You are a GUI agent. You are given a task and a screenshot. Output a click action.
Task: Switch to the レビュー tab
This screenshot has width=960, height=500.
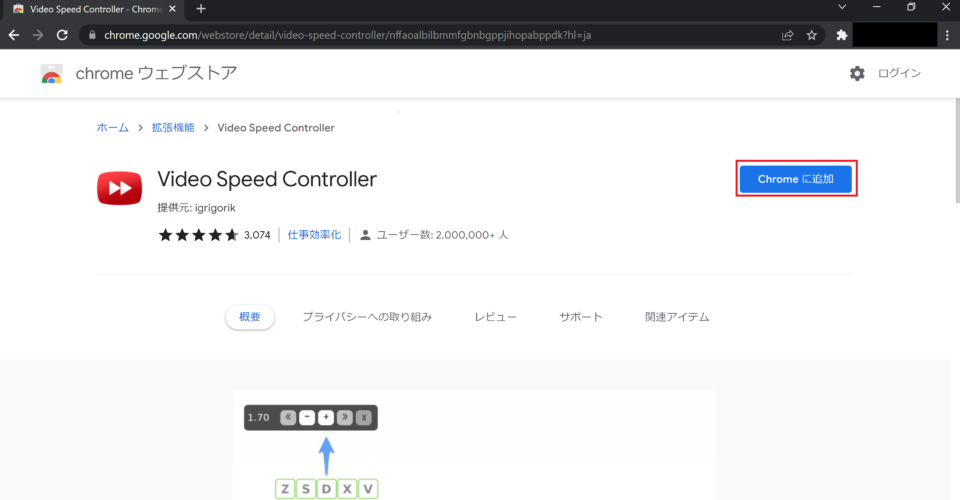click(x=495, y=317)
